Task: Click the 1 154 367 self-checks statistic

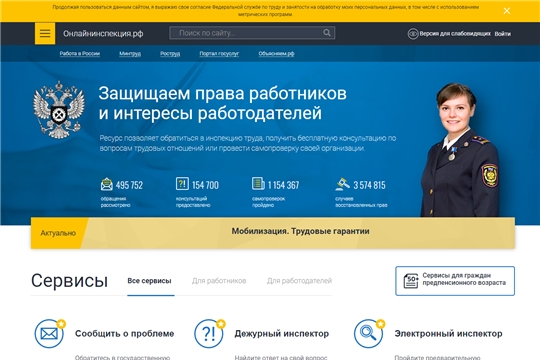Action: tap(283, 185)
